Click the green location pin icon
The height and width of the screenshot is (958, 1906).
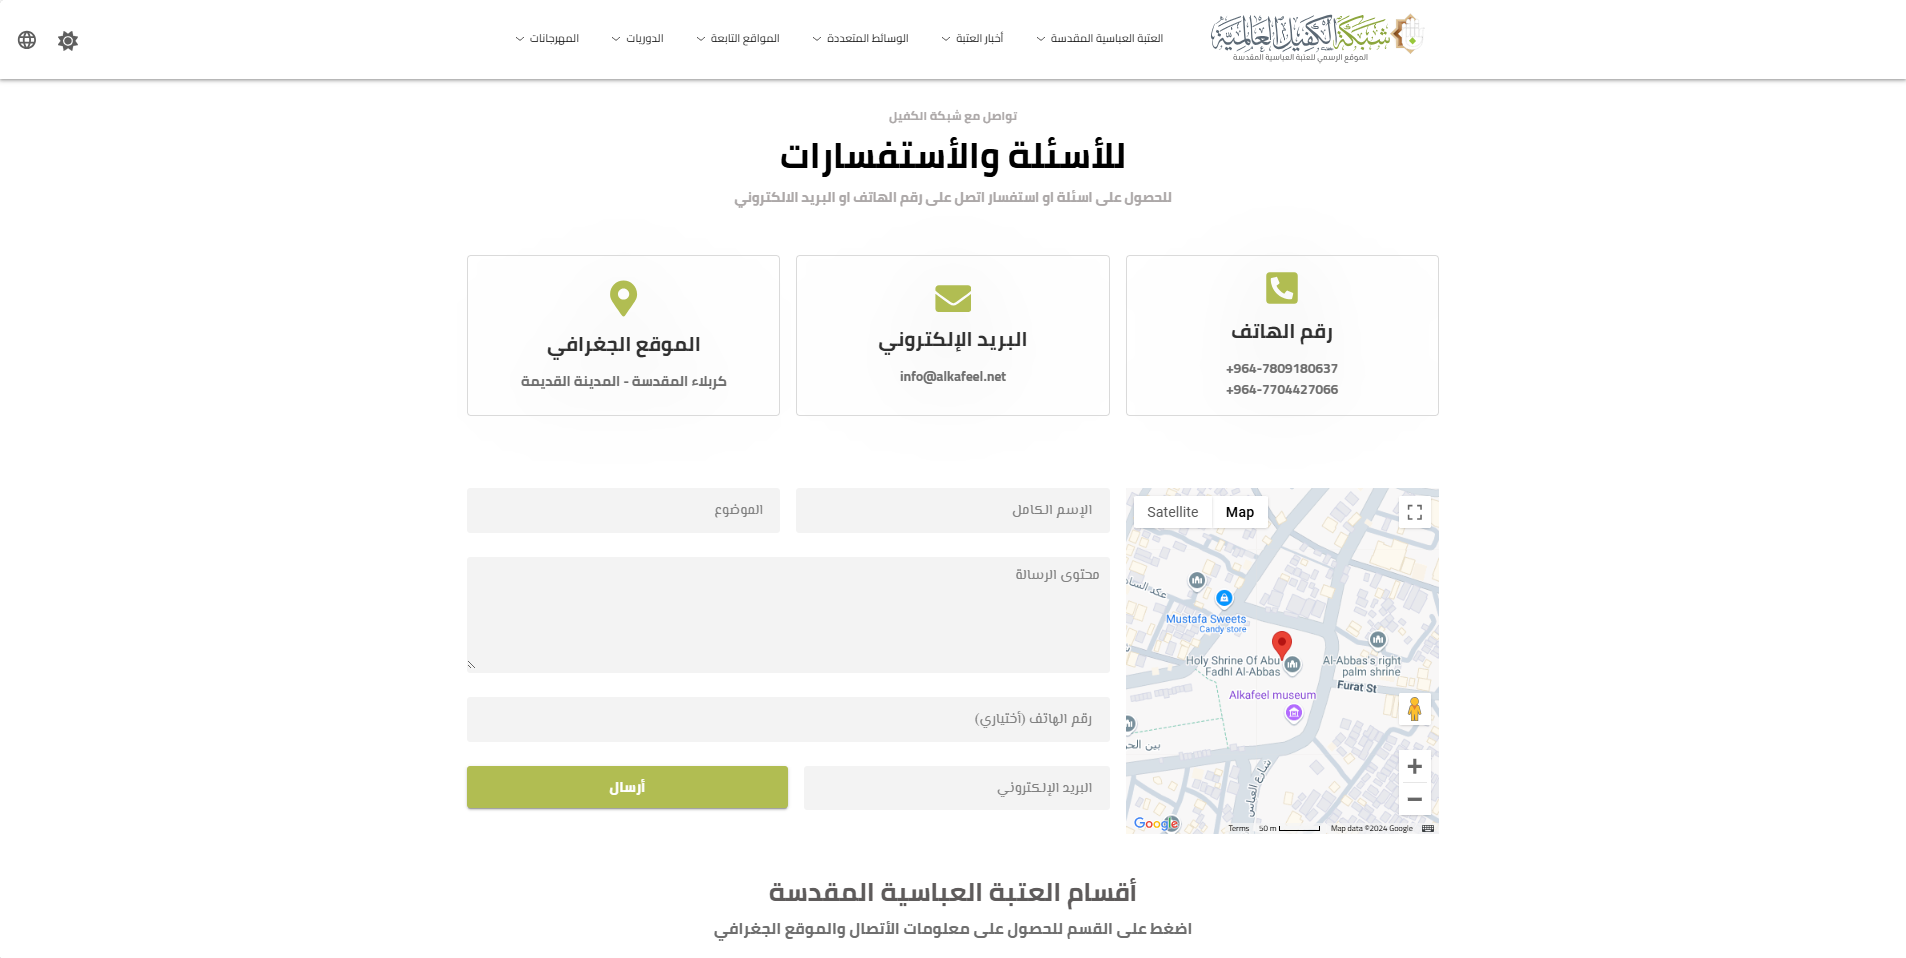point(623,298)
